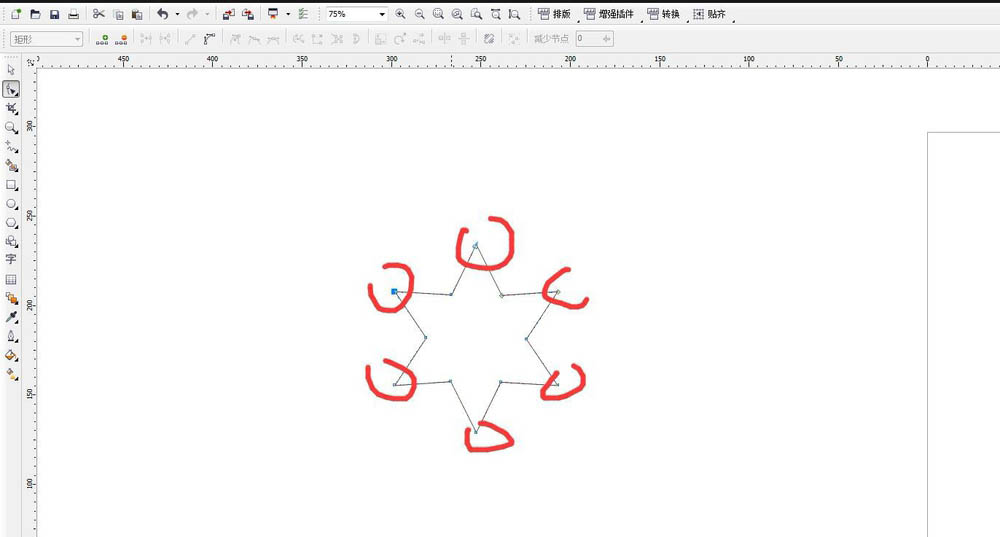1000x537 pixels.
Task: Click the Zoom In magnifier
Action: click(401, 14)
